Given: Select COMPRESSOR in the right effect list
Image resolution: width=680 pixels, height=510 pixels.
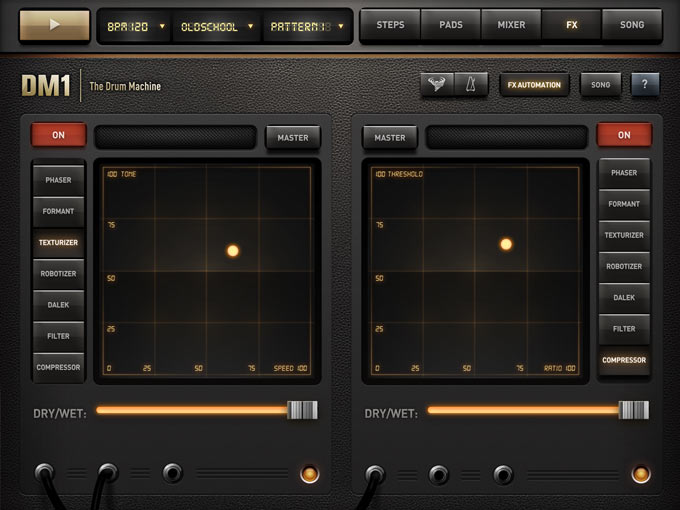Looking at the screenshot, I should [624, 360].
